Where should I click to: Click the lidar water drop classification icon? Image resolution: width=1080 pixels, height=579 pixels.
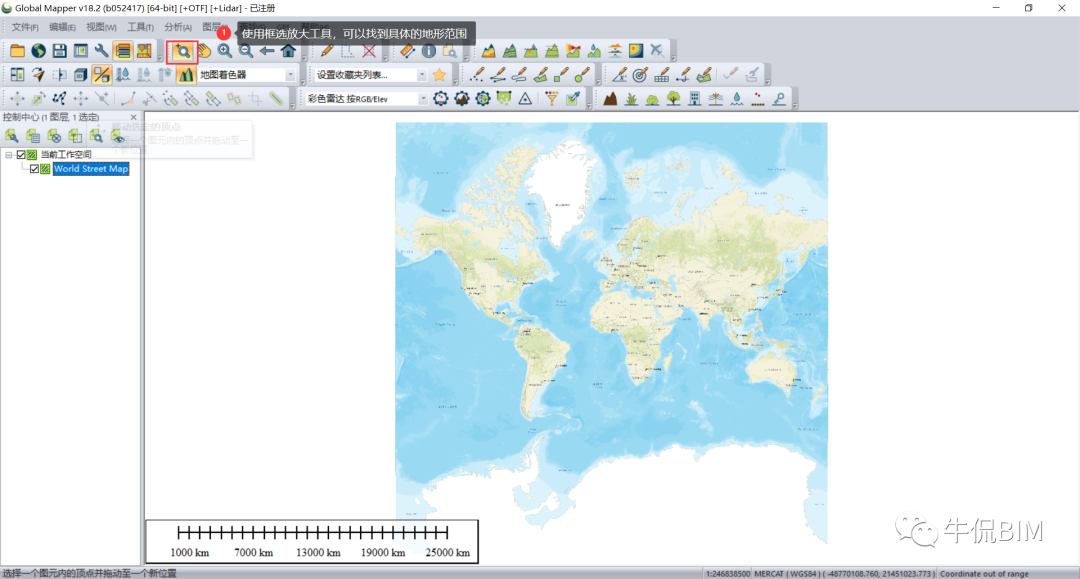(737, 98)
